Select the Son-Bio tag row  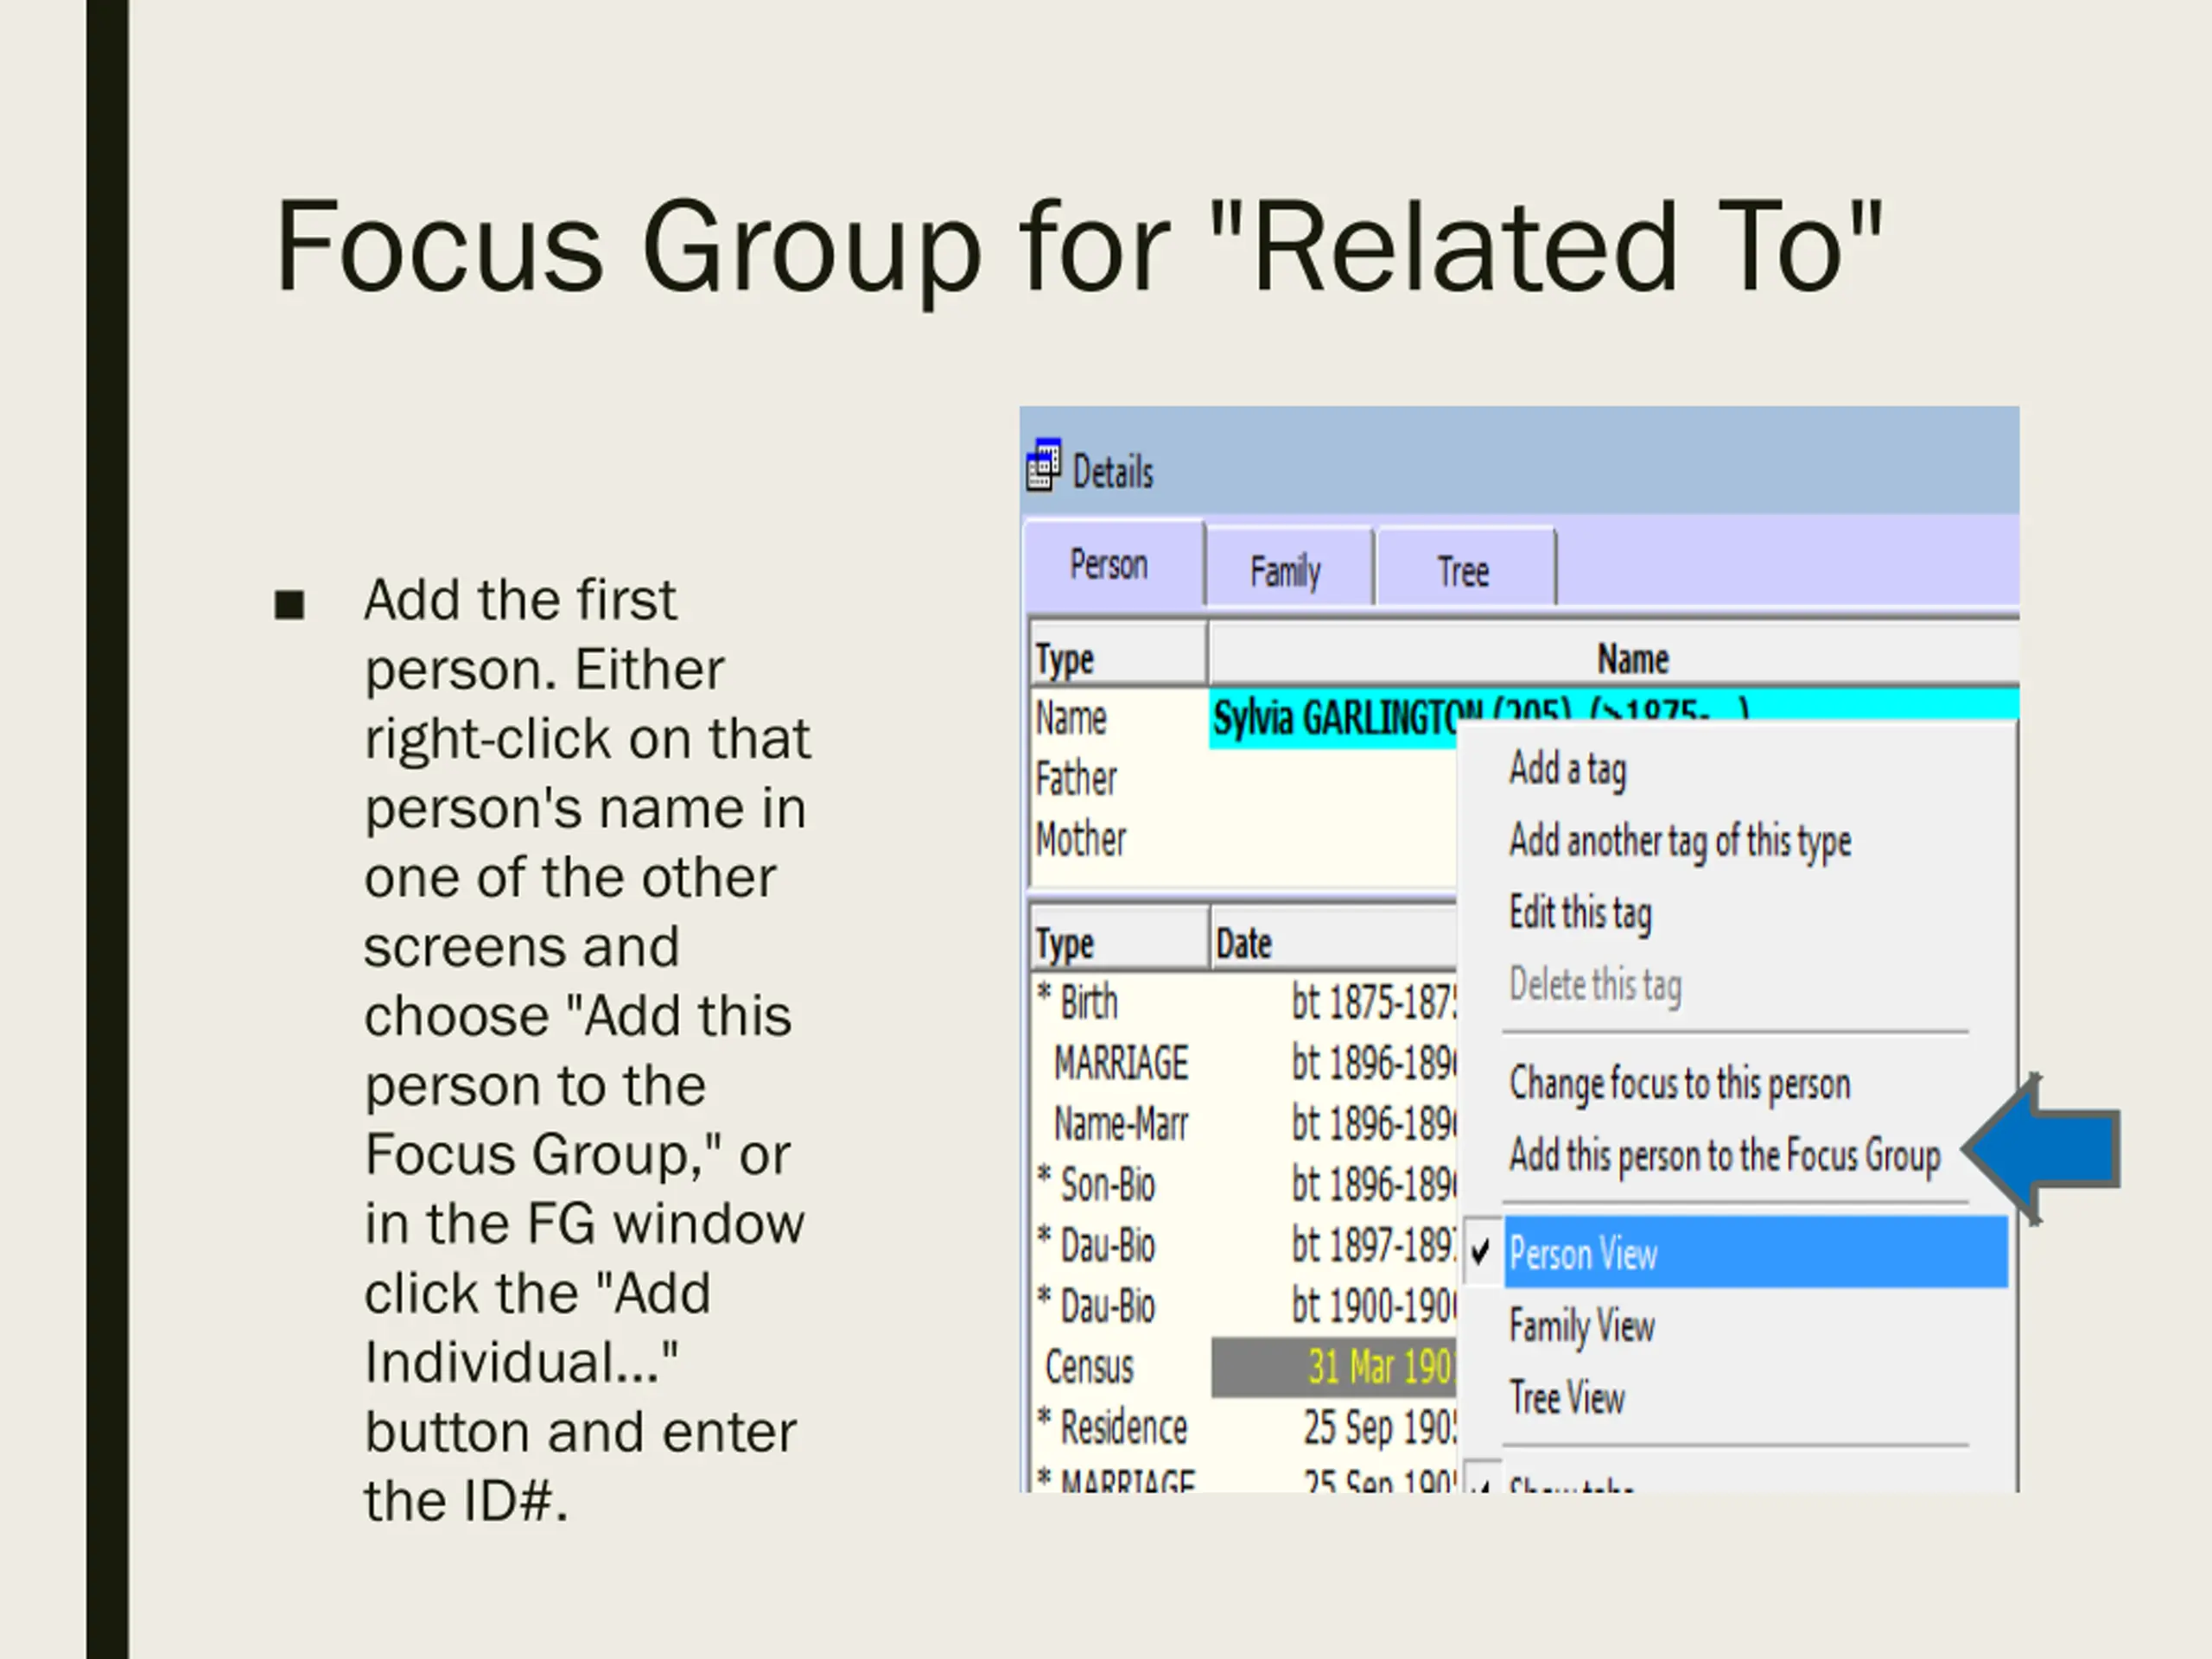point(1106,1185)
